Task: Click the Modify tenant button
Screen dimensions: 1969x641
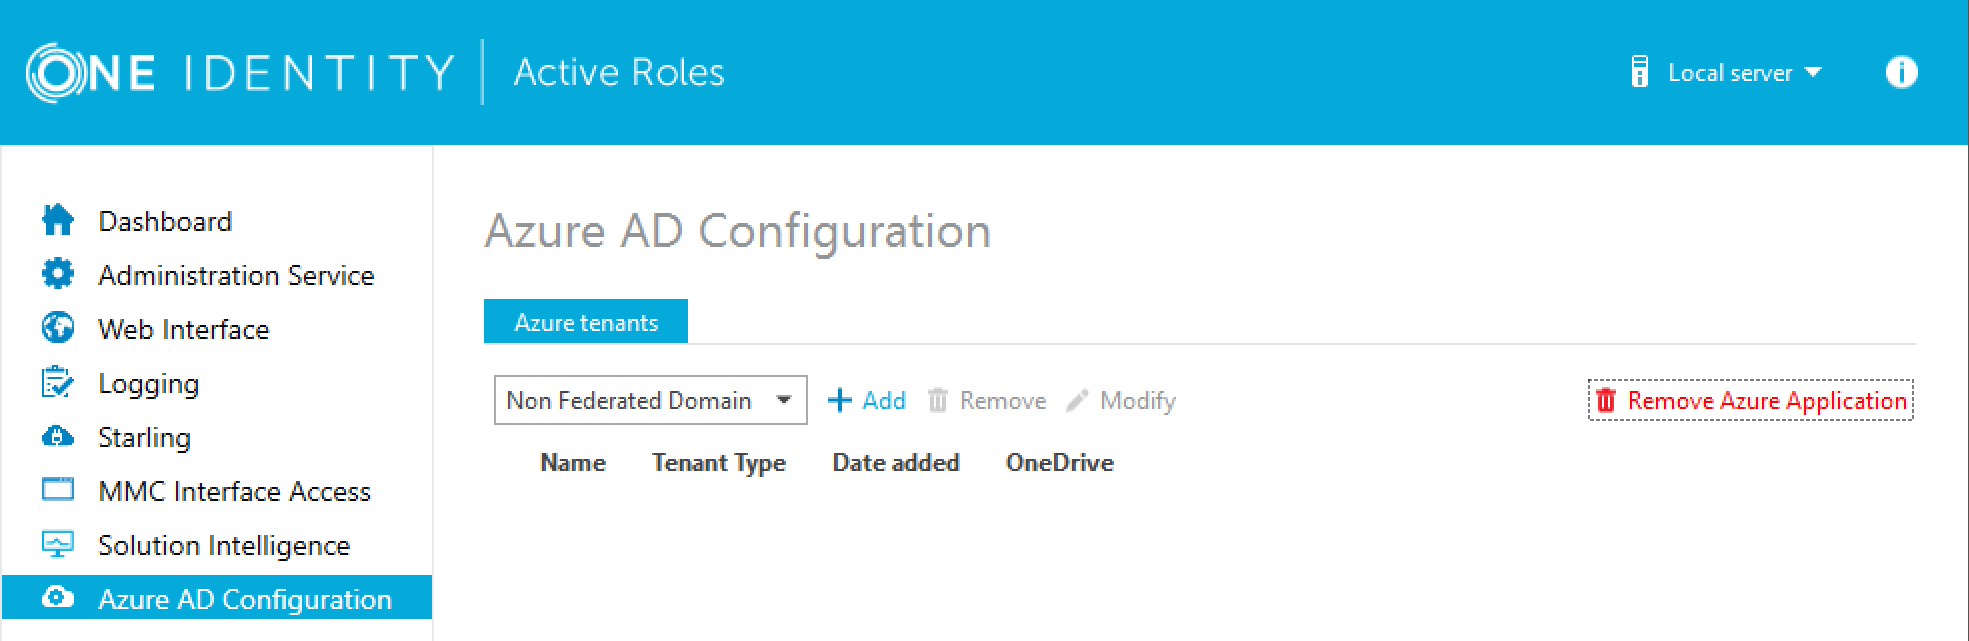Action: pos(1121,400)
